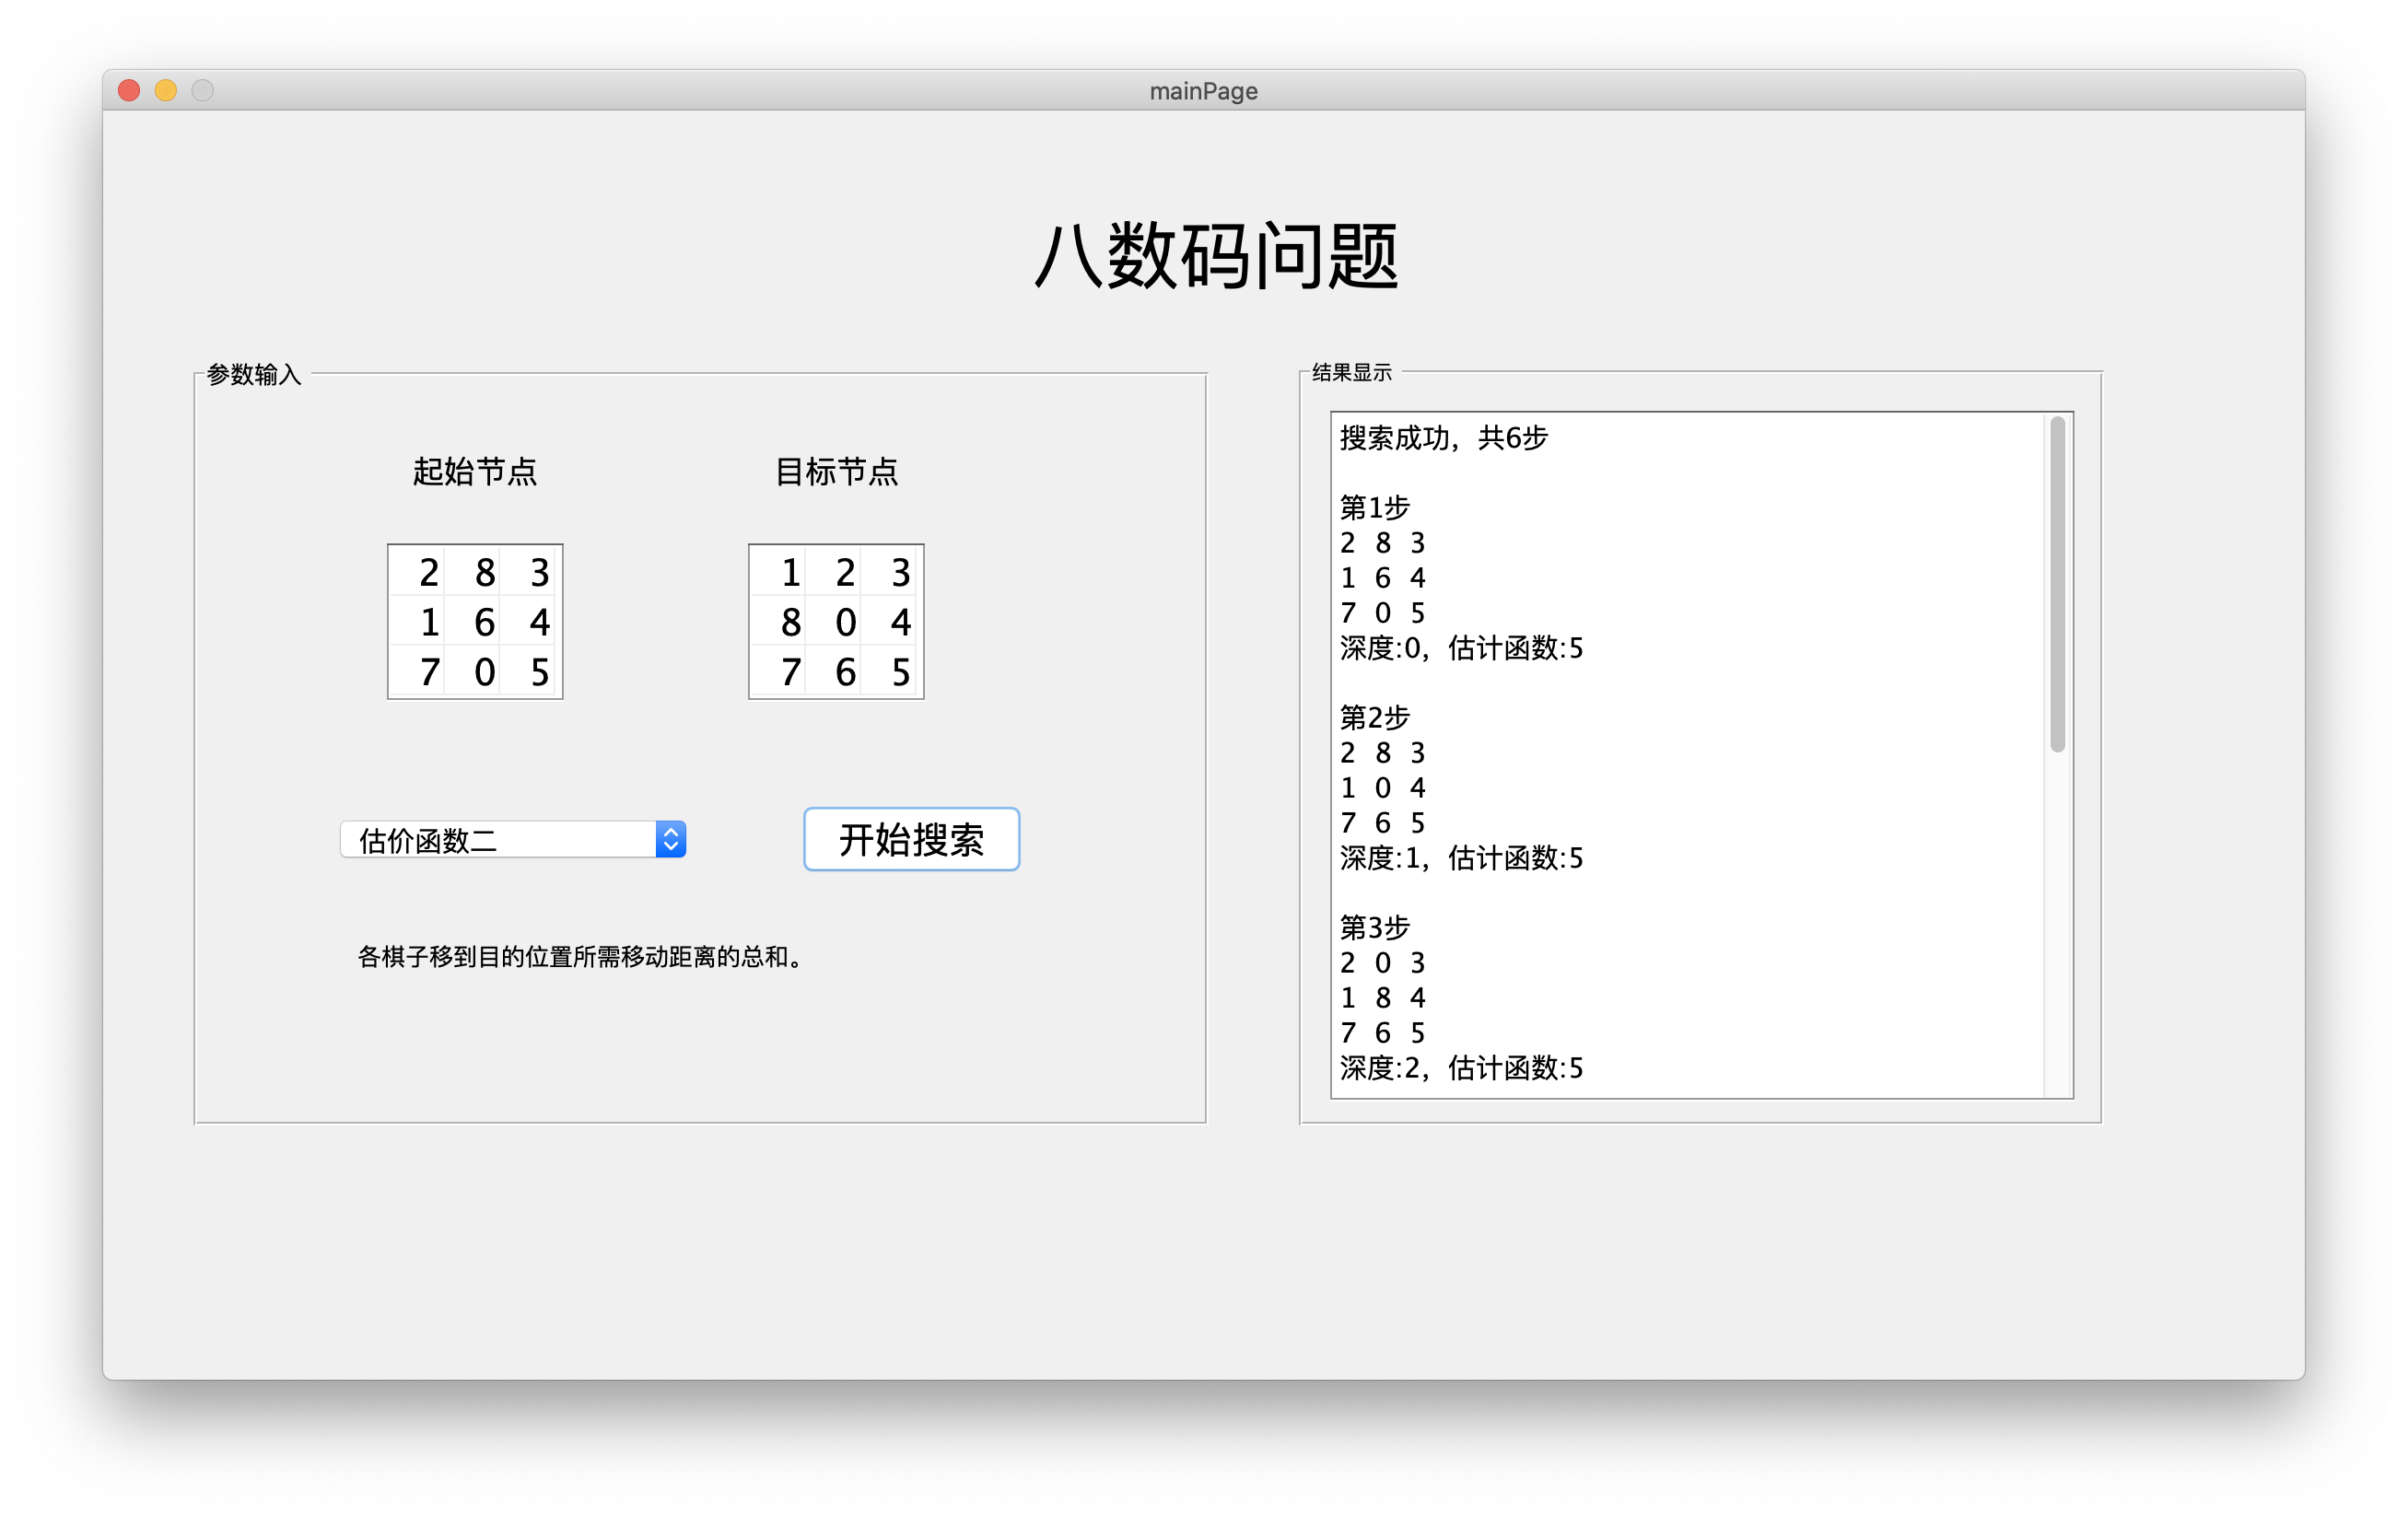Click the results panel scrollbar thumb
This screenshot has height=1516, width=2408.
point(2056,585)
